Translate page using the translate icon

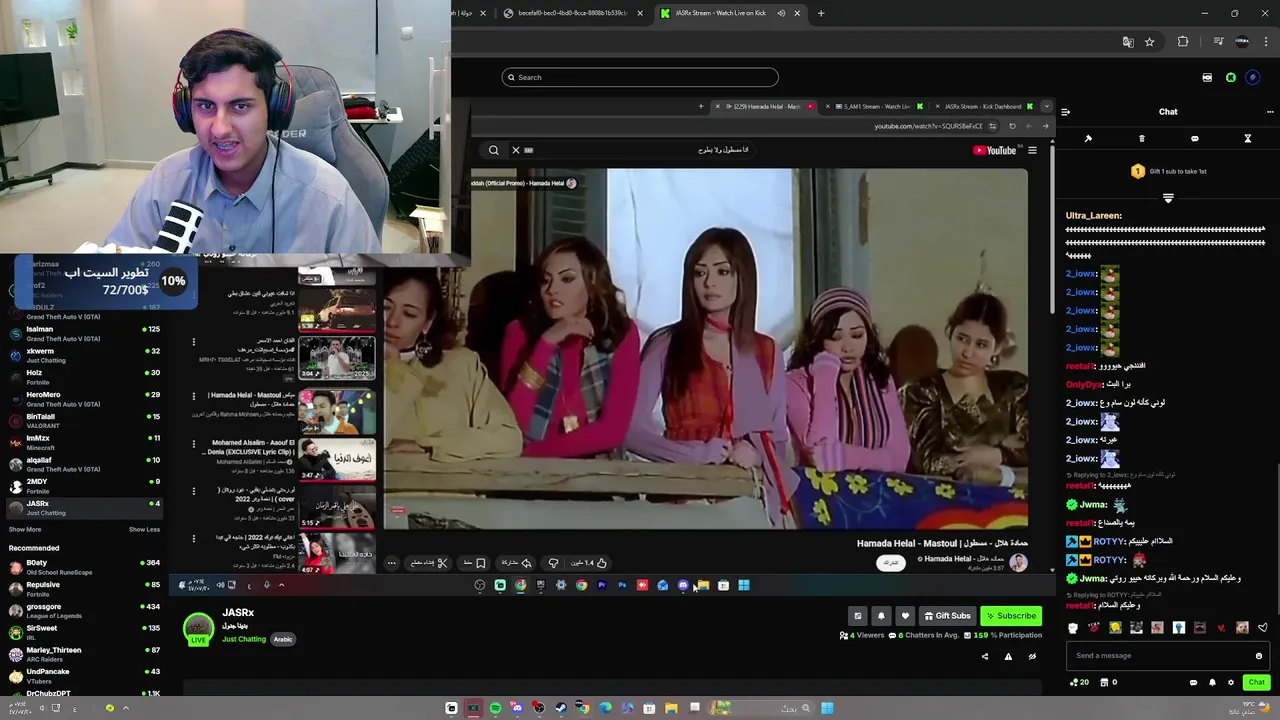pos(1128,42)
